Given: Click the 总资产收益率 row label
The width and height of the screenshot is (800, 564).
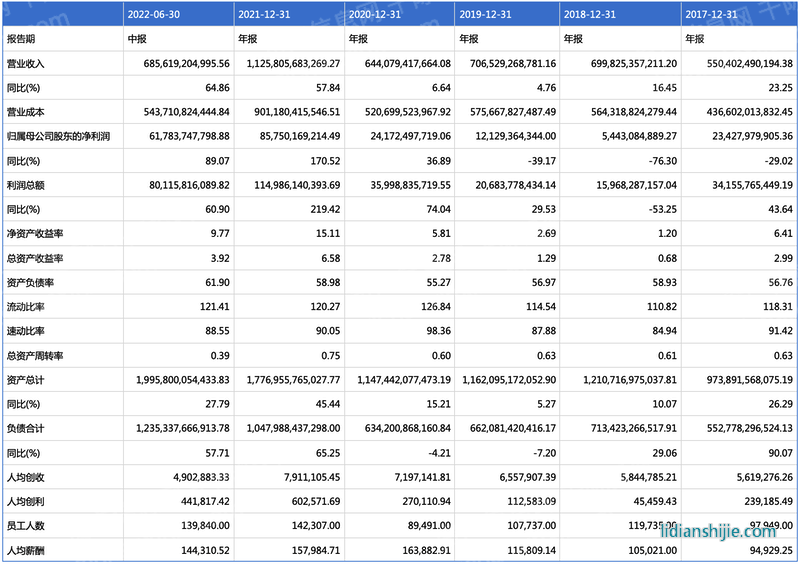Looking at the screenshot, I should click(x=35, y=258).
